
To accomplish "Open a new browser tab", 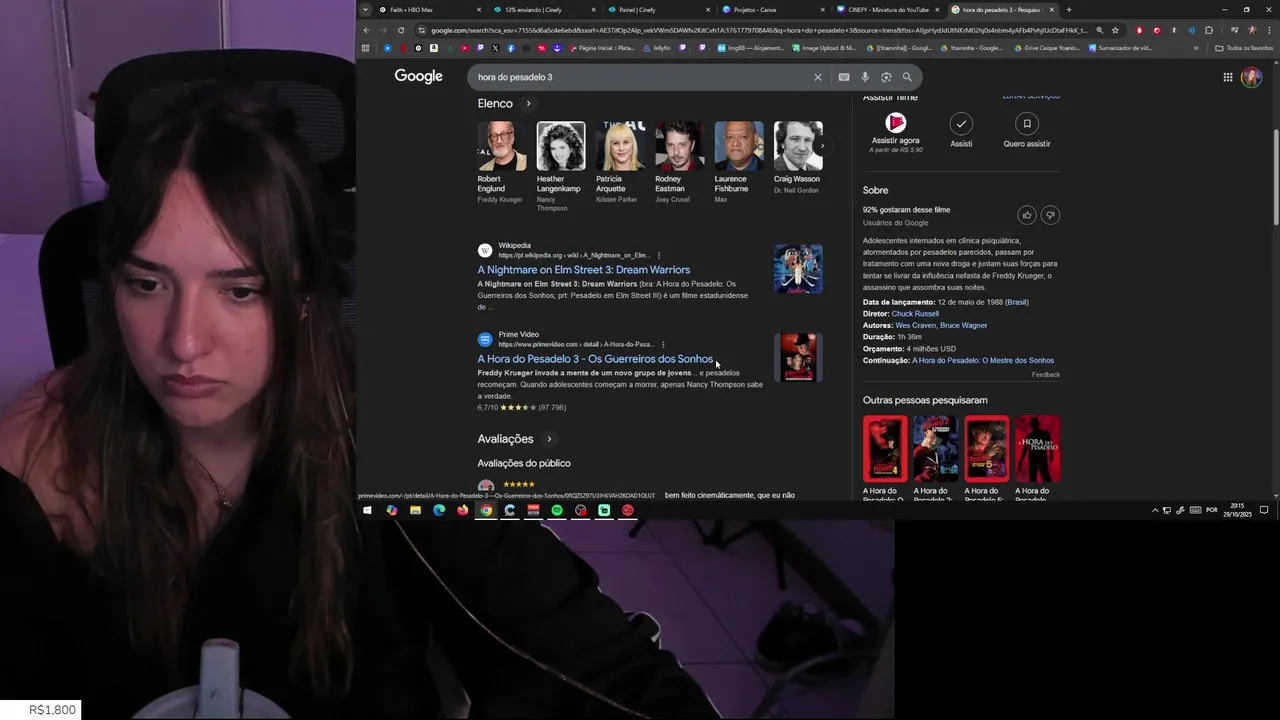I will [x=1069, y=9].
